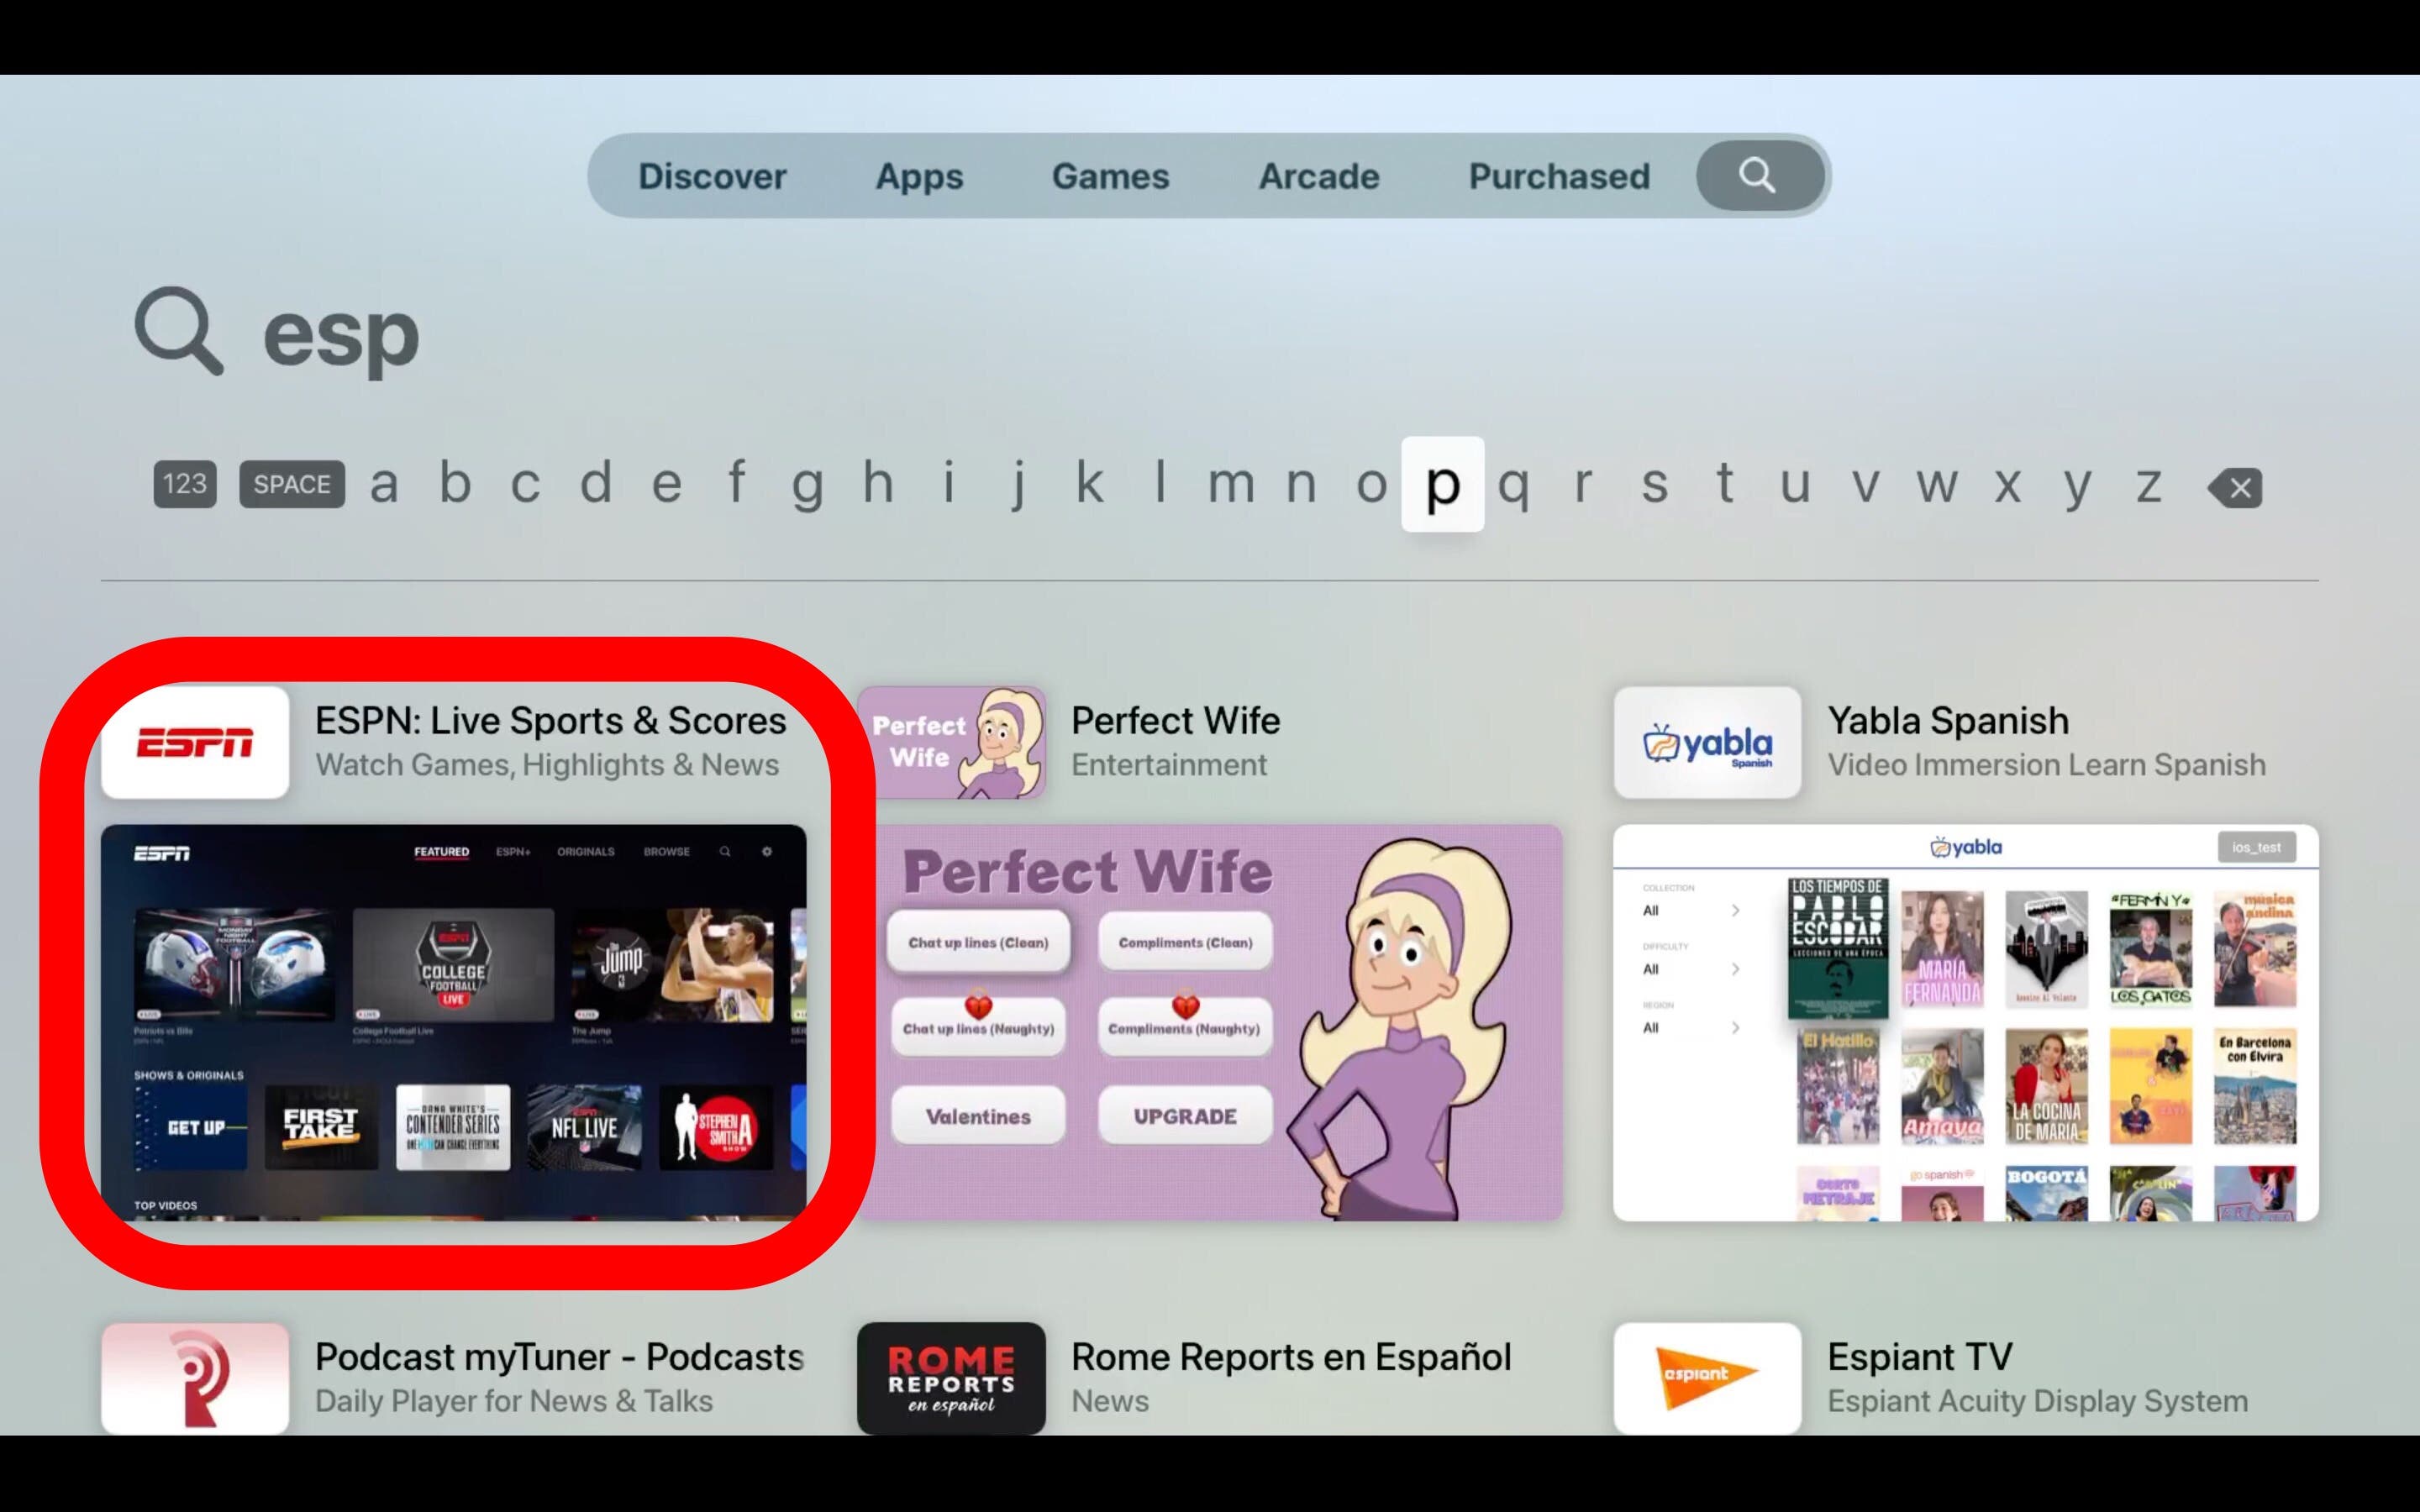
Task: Open the Rome Reports app icon
Action: tap(951, 1378)
